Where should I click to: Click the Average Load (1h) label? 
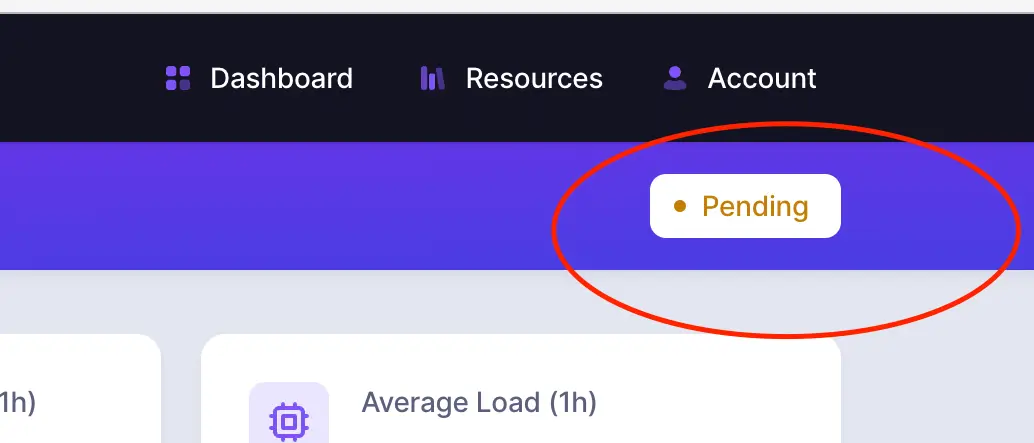pos(479,403)
